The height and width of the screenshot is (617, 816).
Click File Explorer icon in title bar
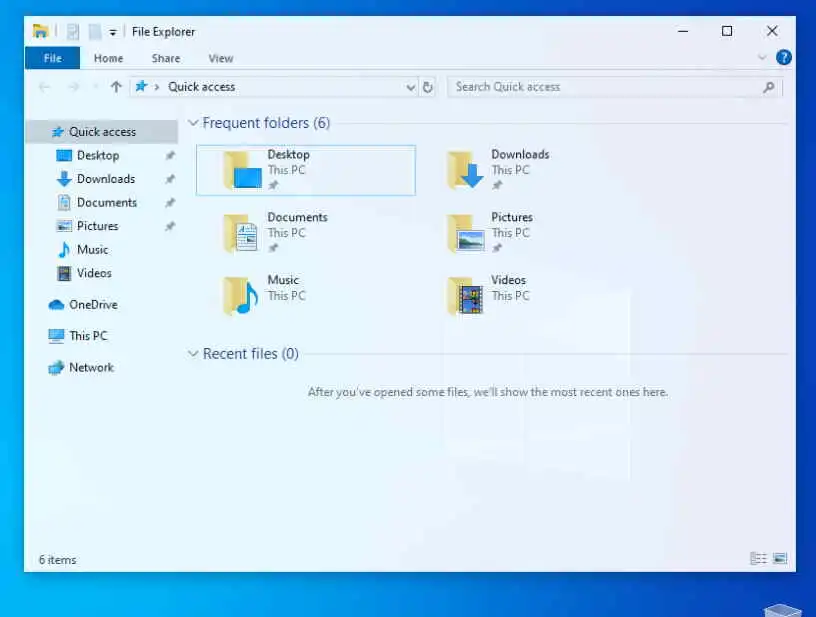40,31
